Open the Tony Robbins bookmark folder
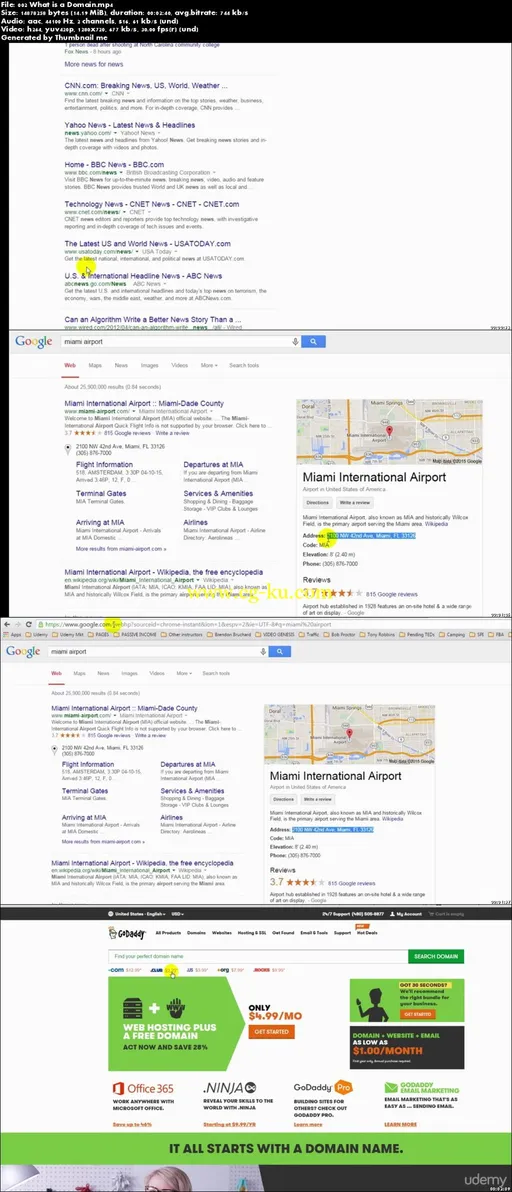 pyautogui.click(x=376, y=633)
